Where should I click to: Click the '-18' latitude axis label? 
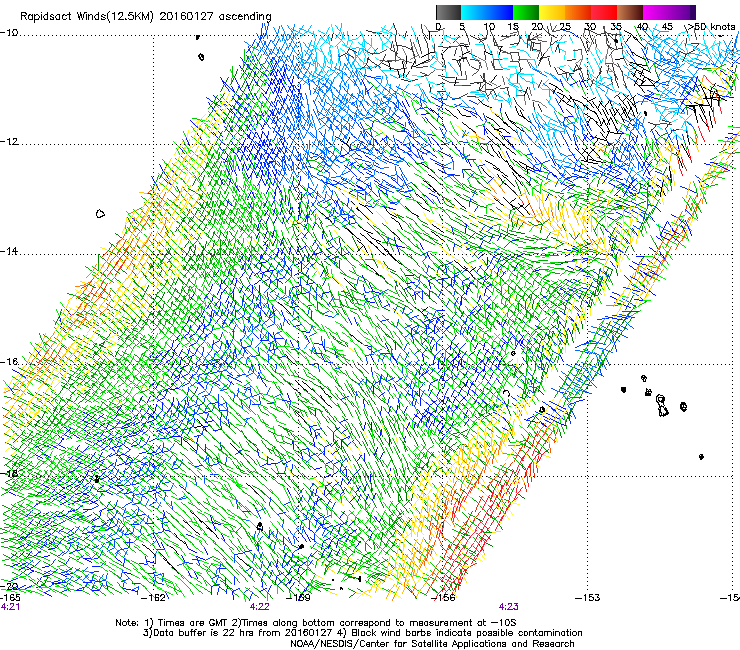pyautogui.click(x=9, y=473)
